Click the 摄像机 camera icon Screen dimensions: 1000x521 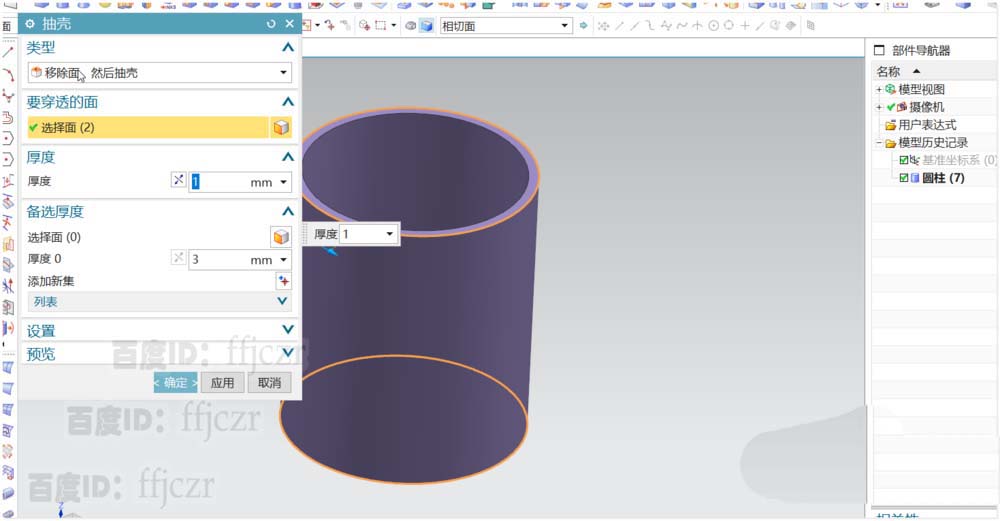coord(902,107)
